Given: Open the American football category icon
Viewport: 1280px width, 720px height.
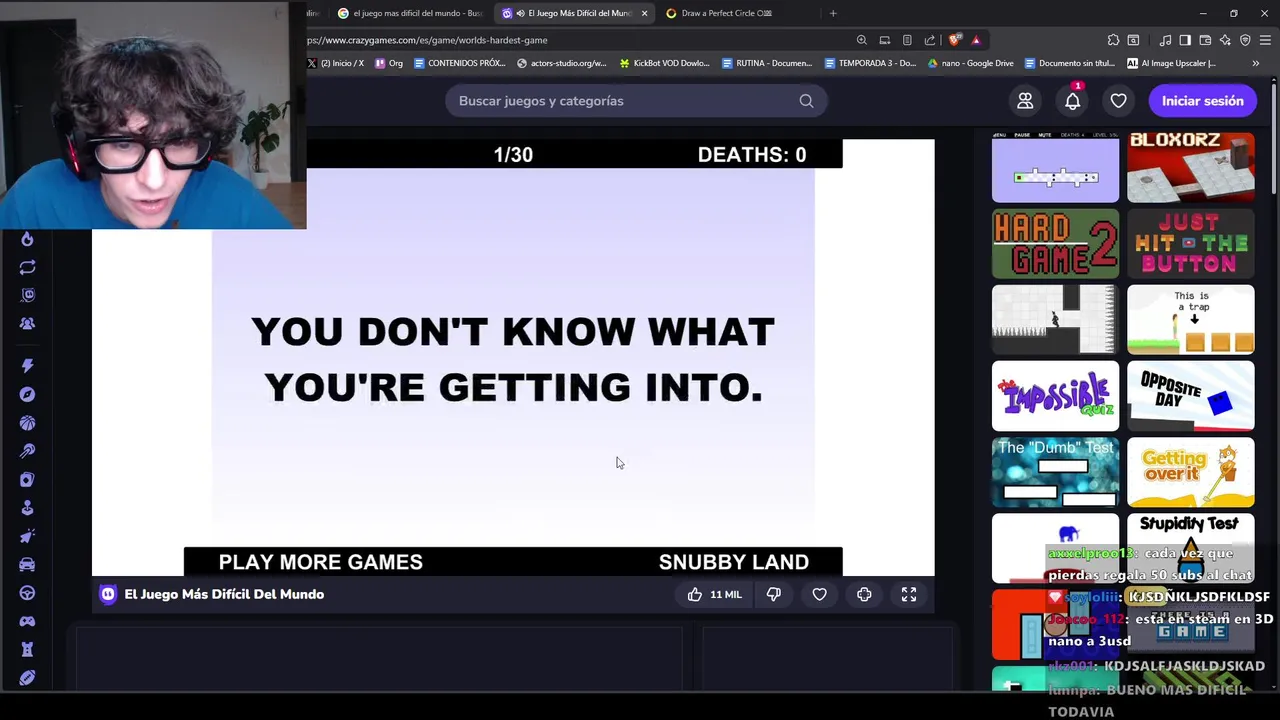Looking at the screenshot, I should click(27, 677).
